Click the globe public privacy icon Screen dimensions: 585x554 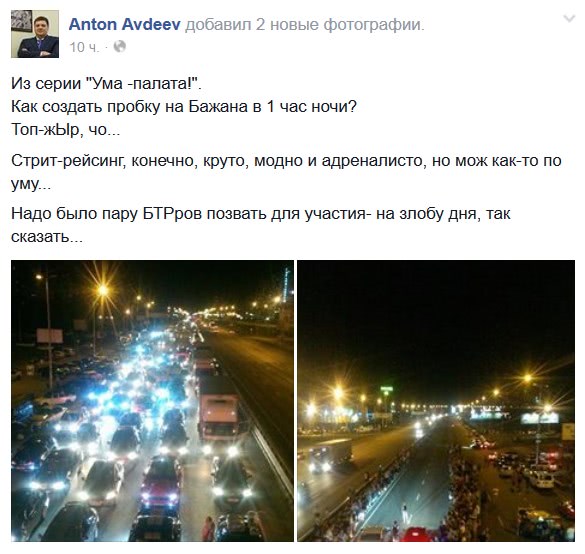click(x=120, y=47)
